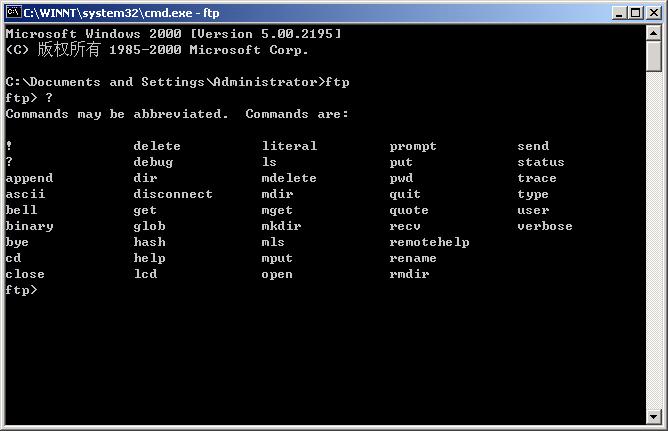This screenshot has height=431, width=668.
Task: Minimize the cmd.exe window
Action: click(619, 13)
